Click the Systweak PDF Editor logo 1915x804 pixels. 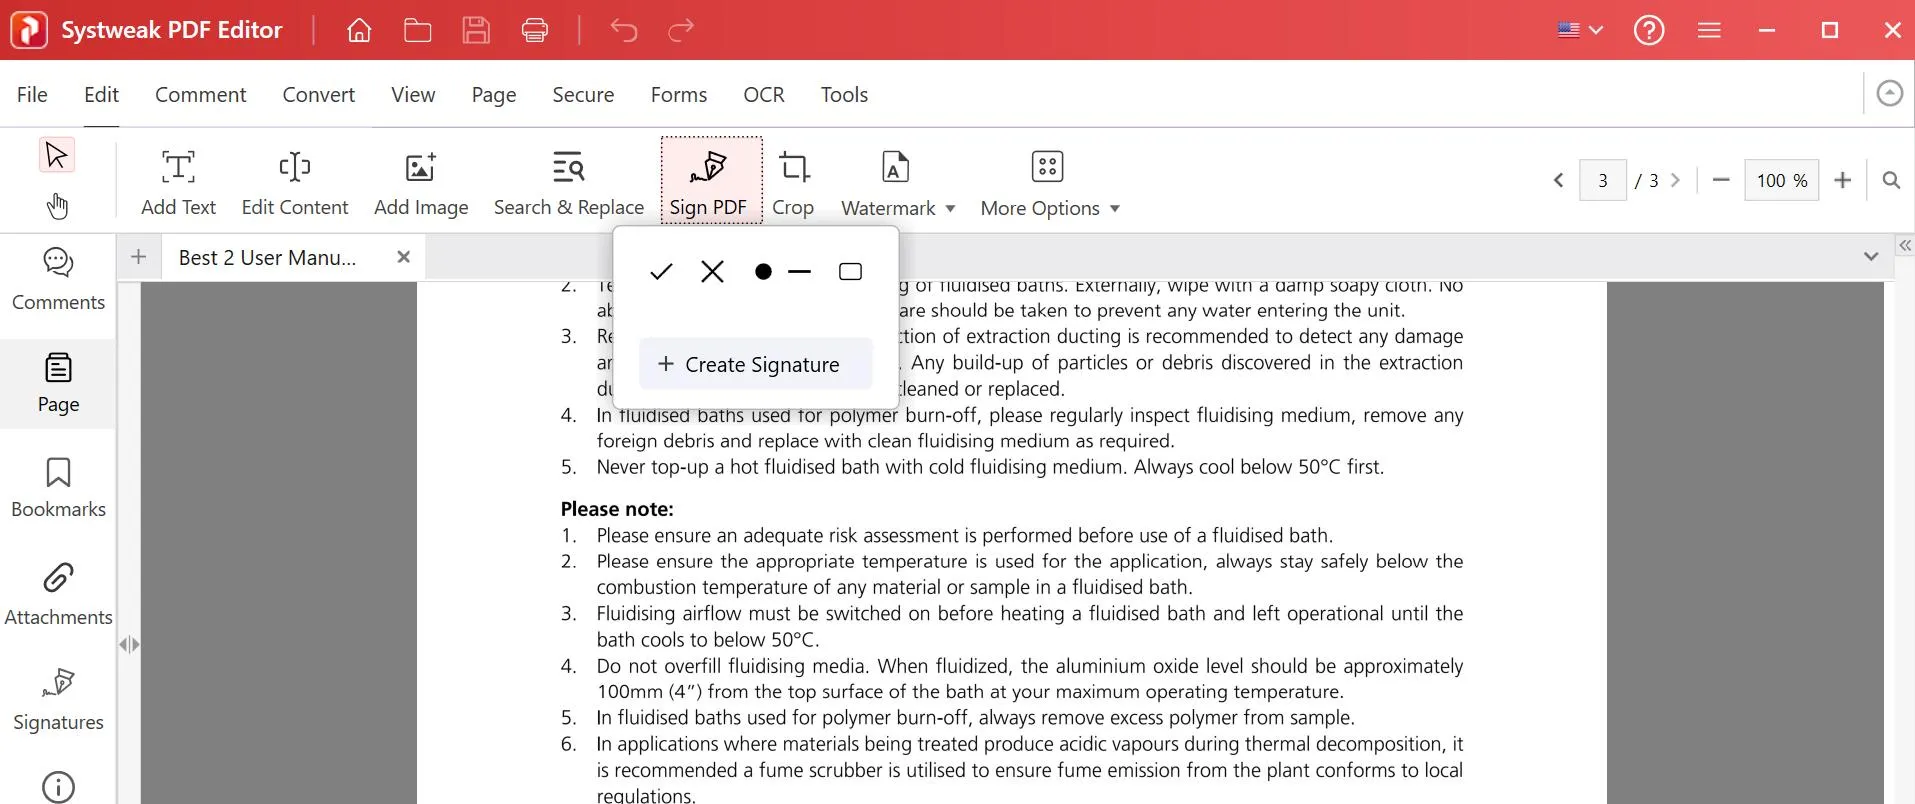(x=29, y=30)
